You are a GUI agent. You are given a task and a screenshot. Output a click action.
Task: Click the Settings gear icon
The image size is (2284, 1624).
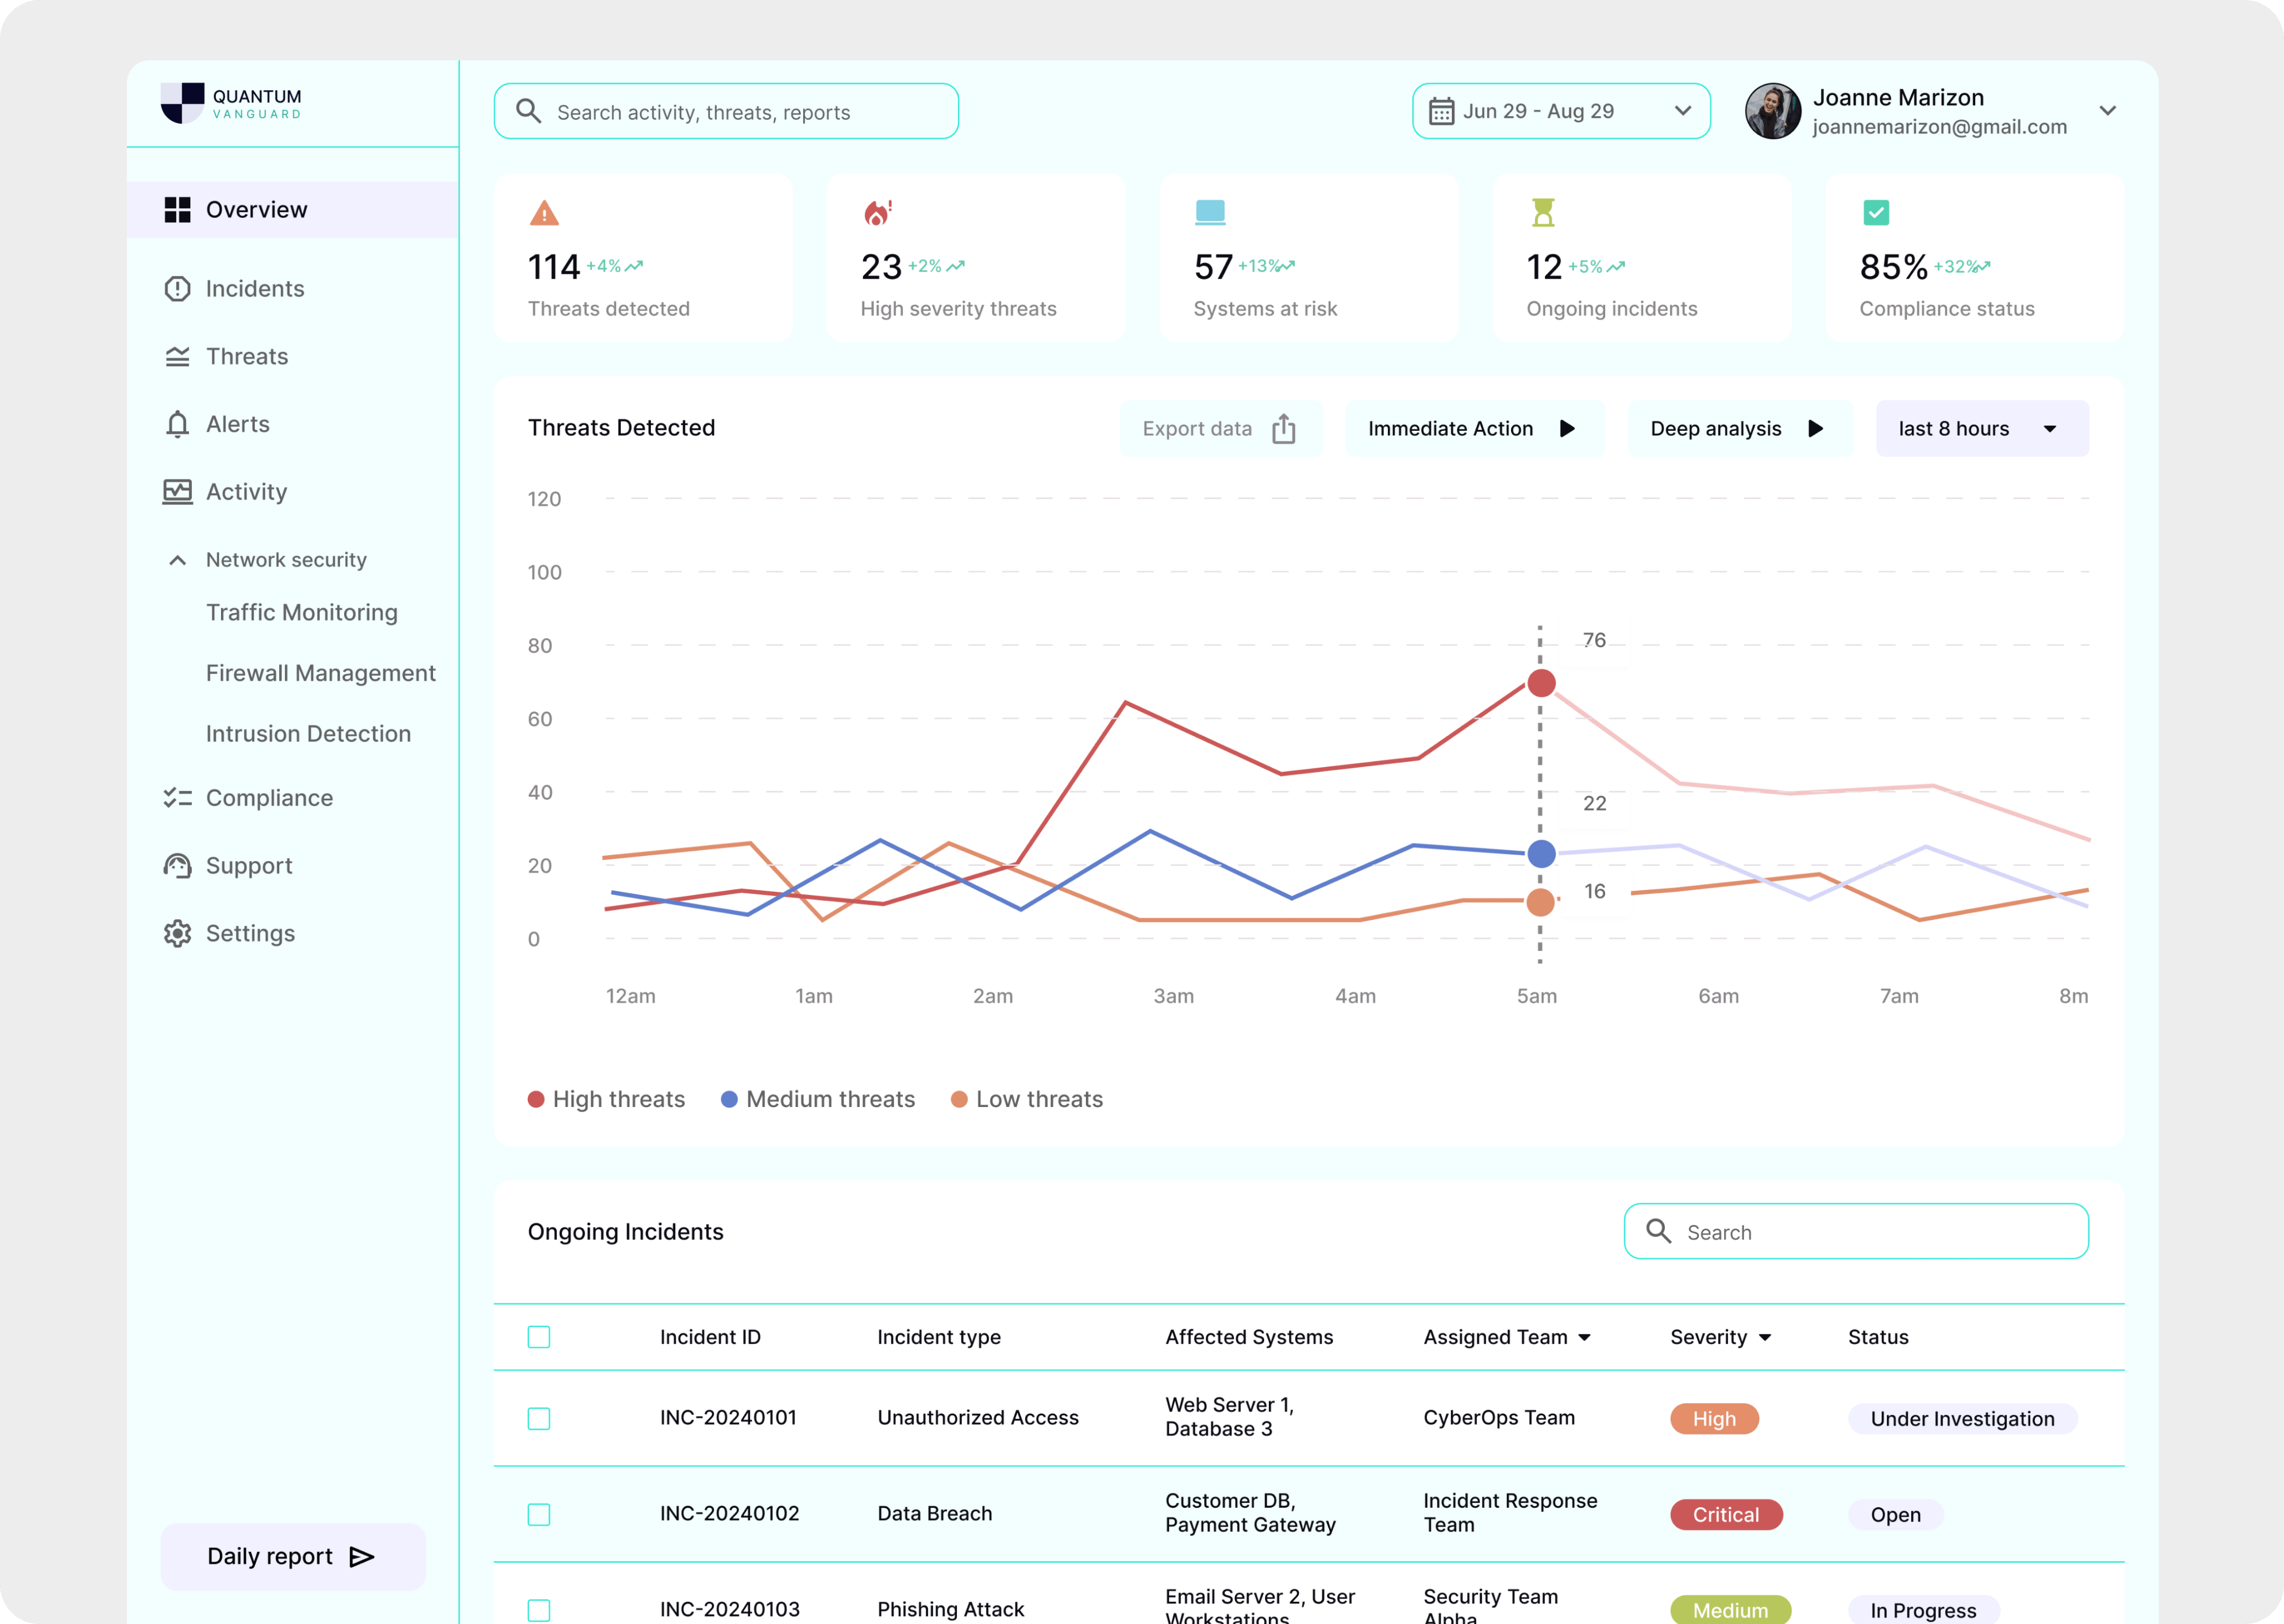(177, 933)
